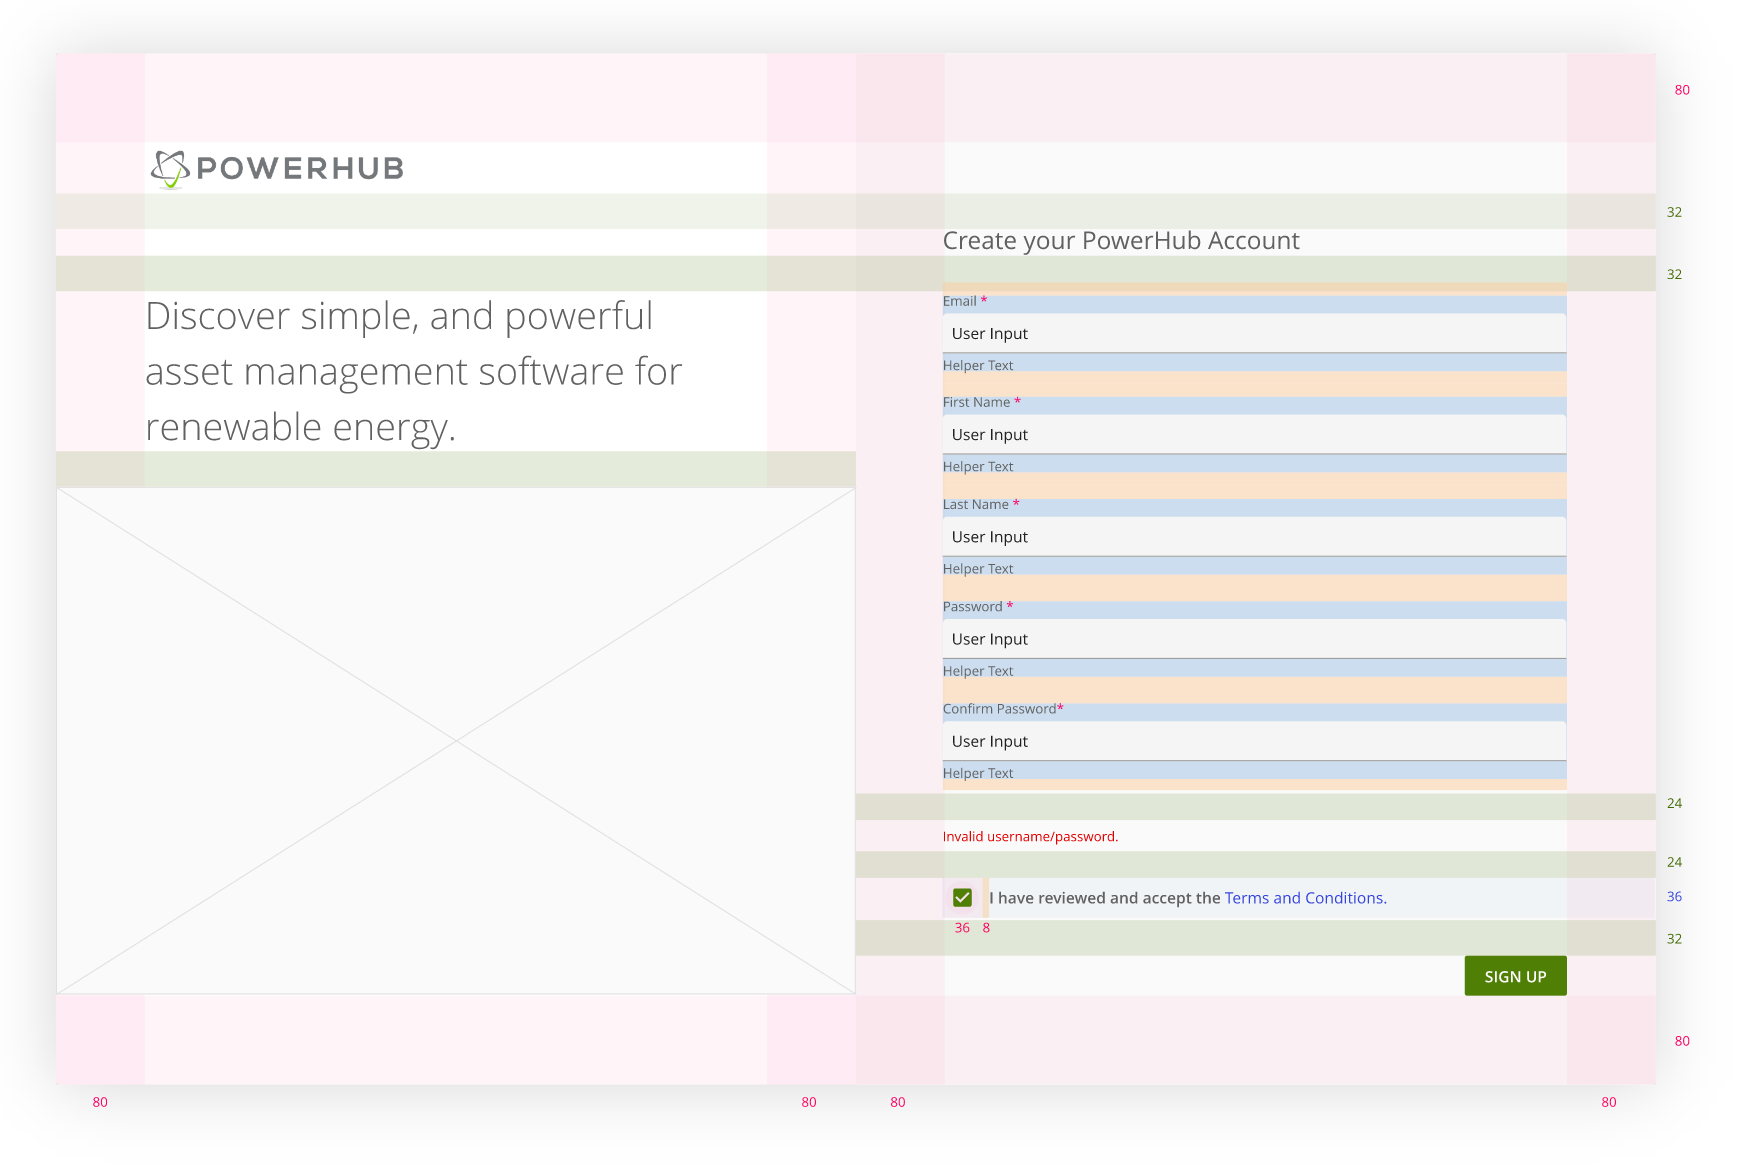
Task: Click the Helper Text under the Last Name field
Action: pos(978,569)
